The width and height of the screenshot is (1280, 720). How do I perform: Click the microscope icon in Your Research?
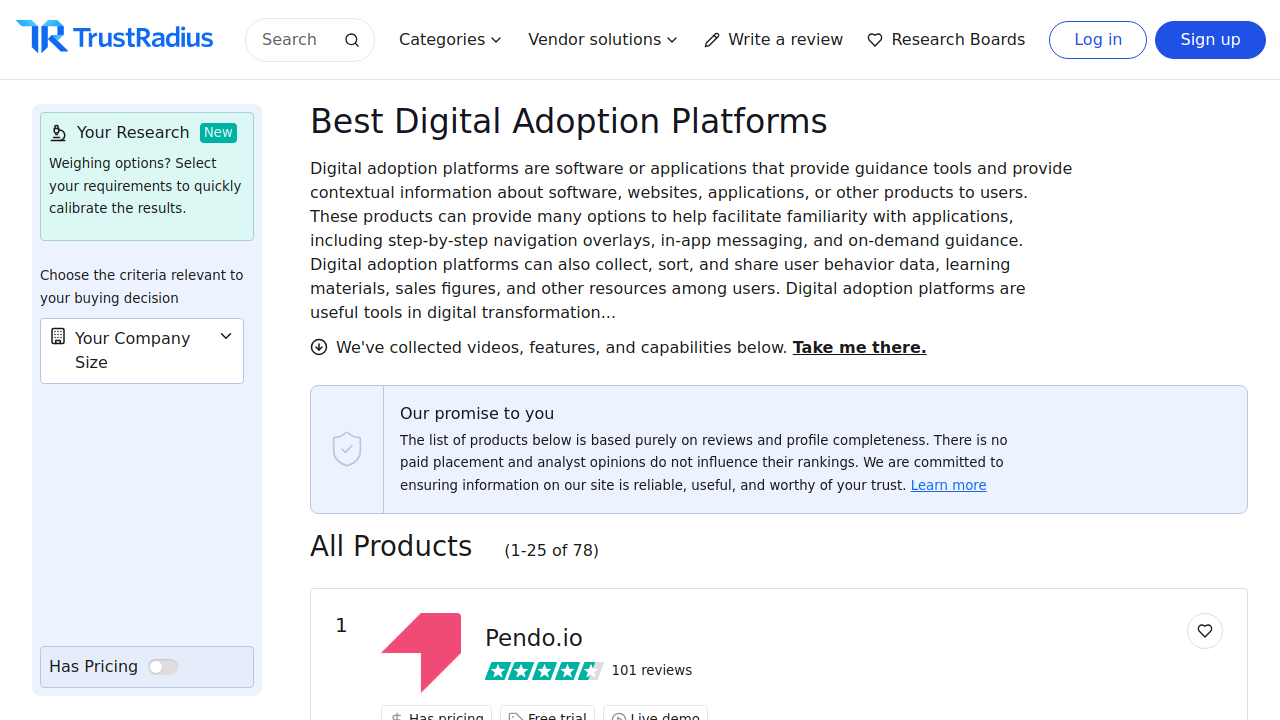tap(58, 132)
